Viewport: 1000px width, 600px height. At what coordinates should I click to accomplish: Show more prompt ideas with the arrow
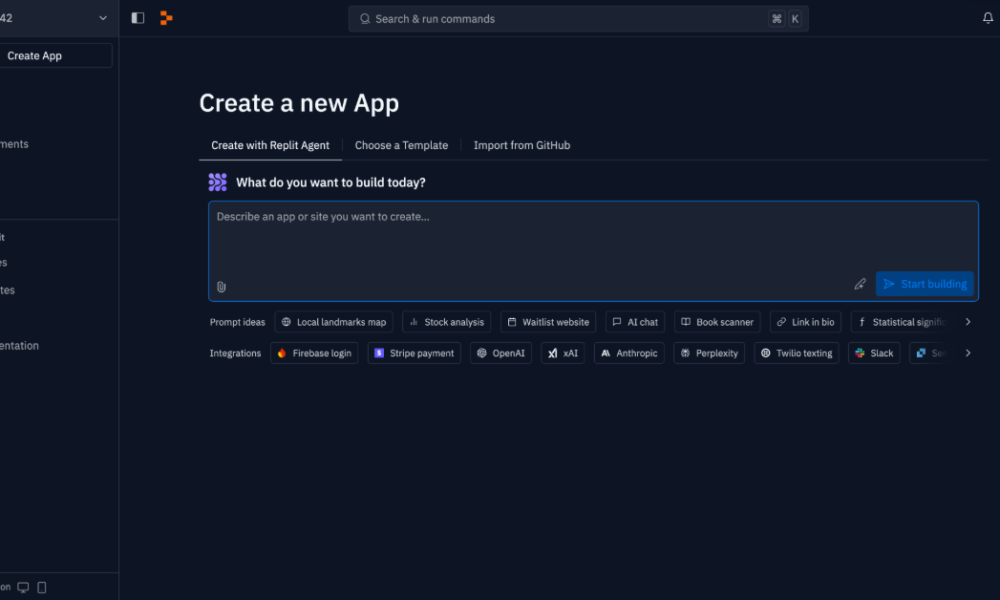coord(967,322)
